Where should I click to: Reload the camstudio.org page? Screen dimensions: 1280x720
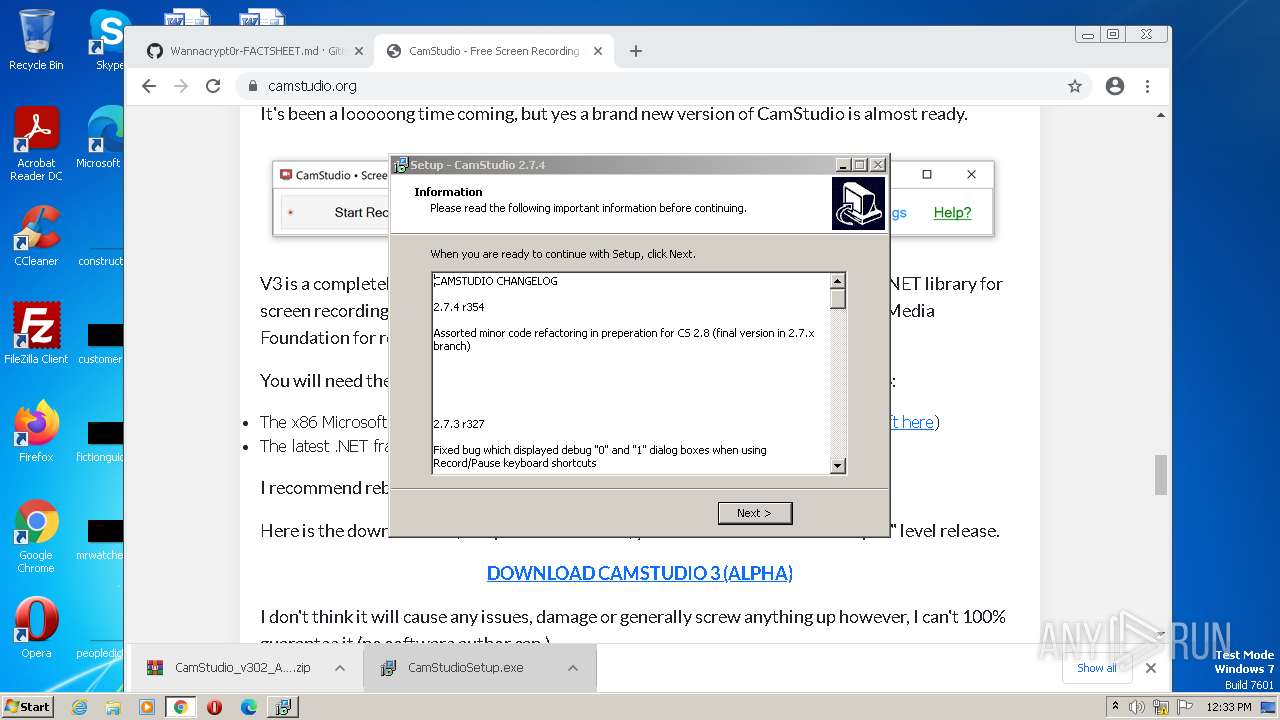coord(213,86)
